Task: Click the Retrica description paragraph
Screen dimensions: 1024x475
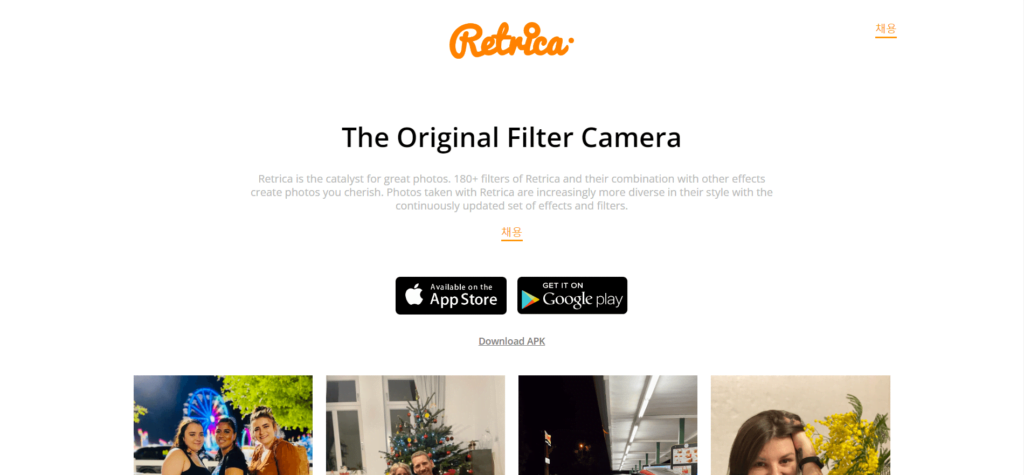Action: coord(511,192)
